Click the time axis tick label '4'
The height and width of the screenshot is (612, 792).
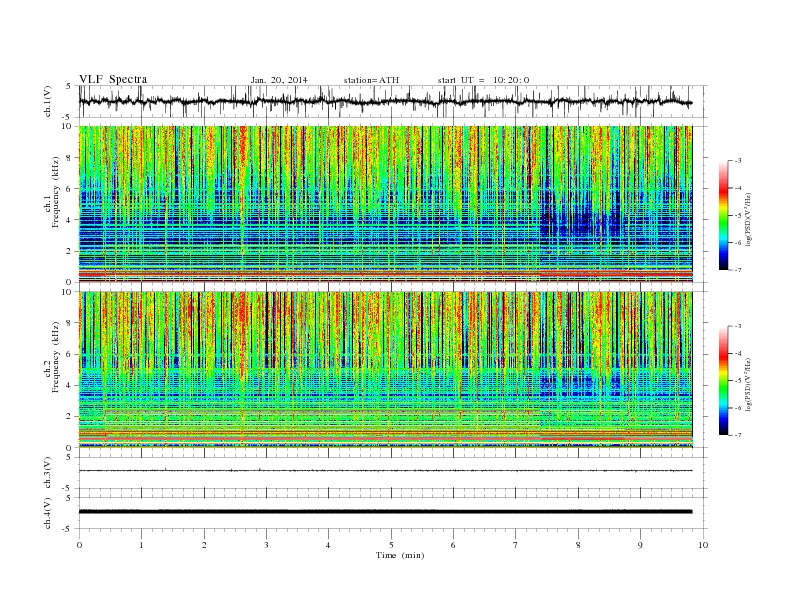click(x=328, y=545)
